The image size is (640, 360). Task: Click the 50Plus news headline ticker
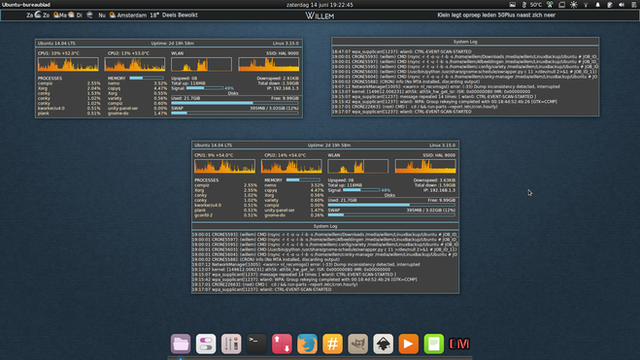(496, 15)
